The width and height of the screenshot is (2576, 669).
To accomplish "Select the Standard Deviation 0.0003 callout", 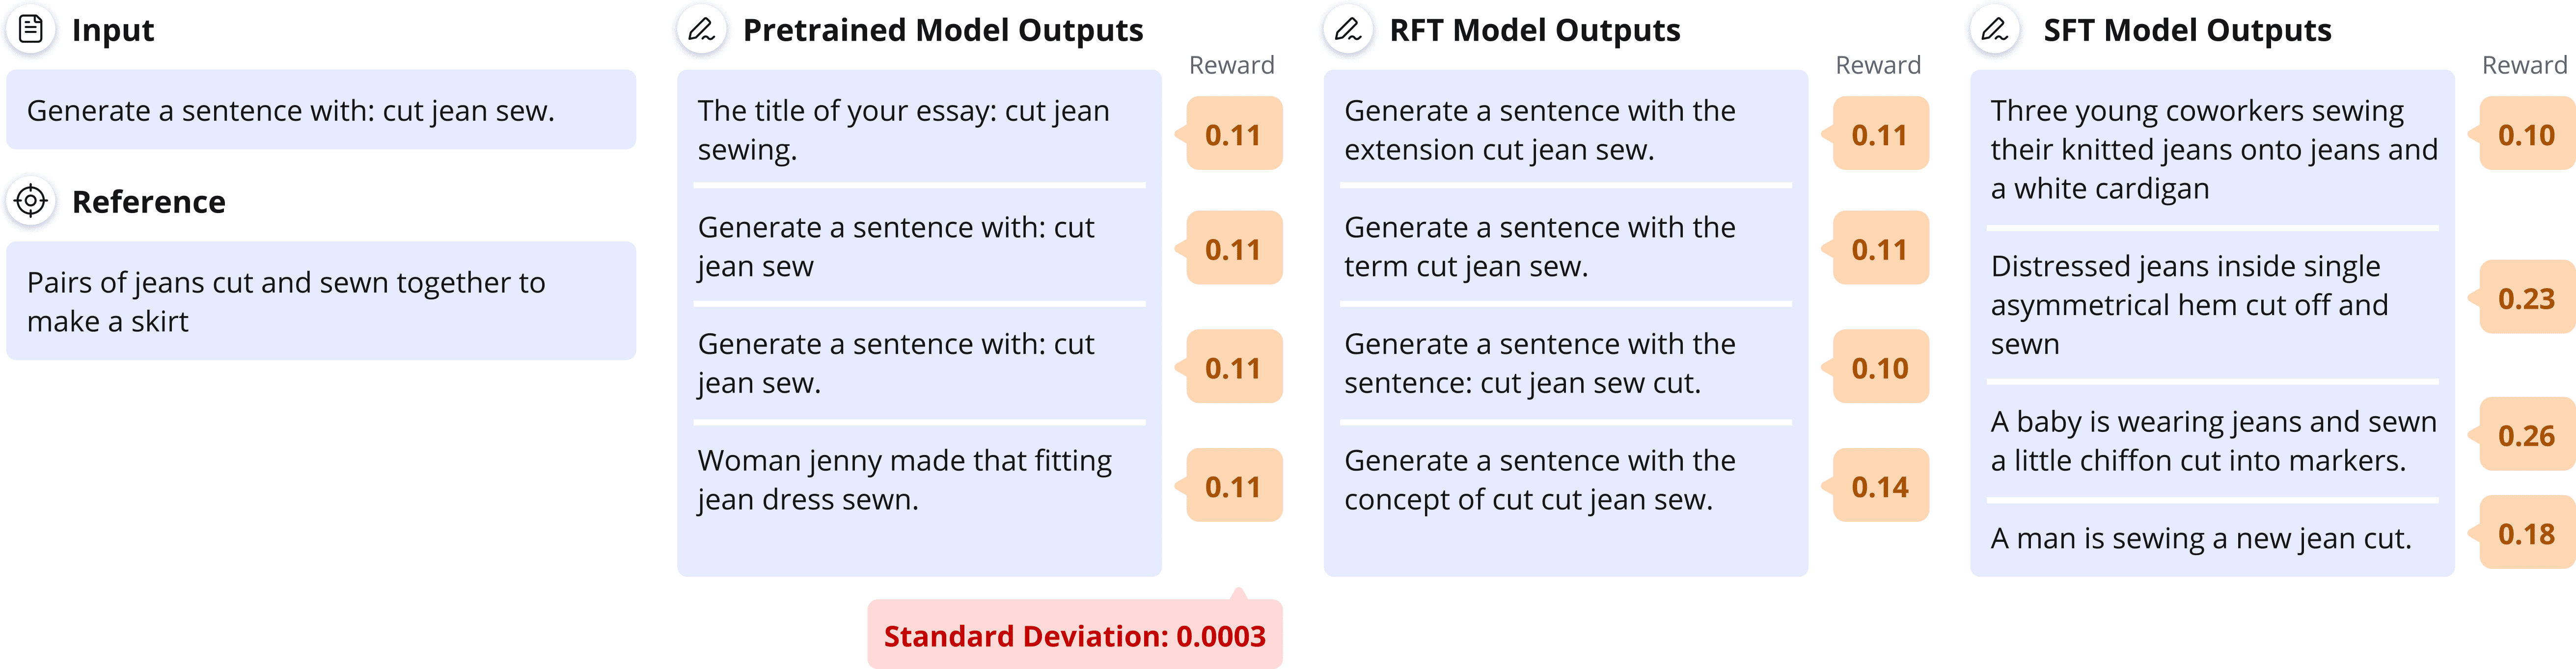I will [x=1074, y=635].
